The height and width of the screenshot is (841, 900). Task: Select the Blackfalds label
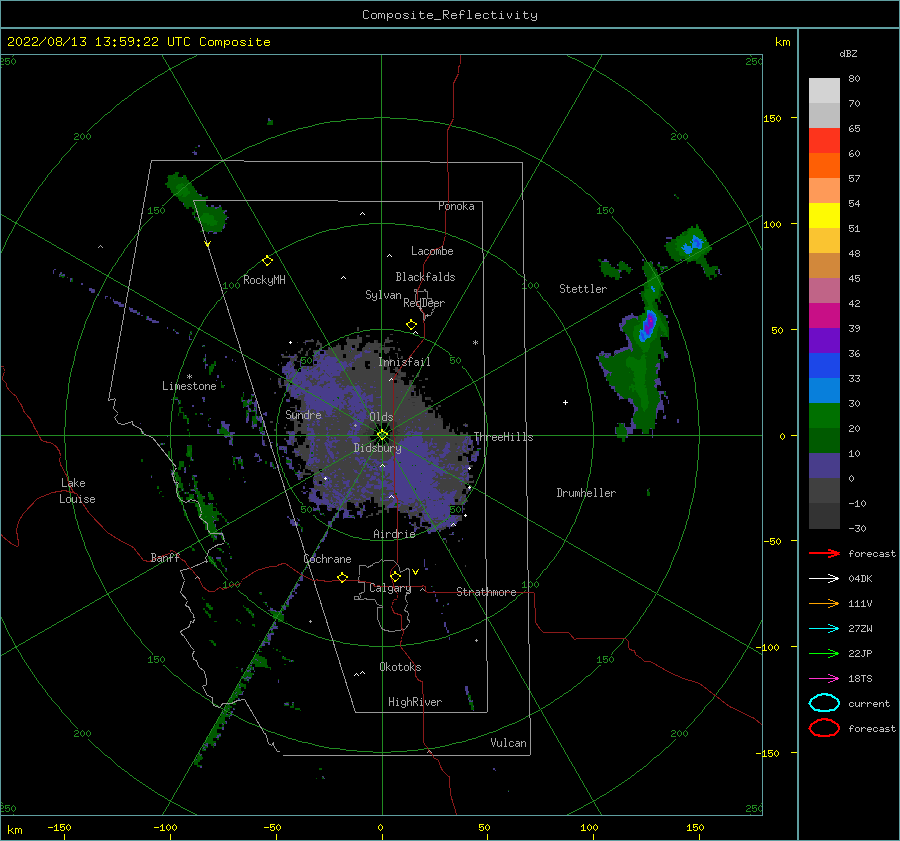click(425, 277)
